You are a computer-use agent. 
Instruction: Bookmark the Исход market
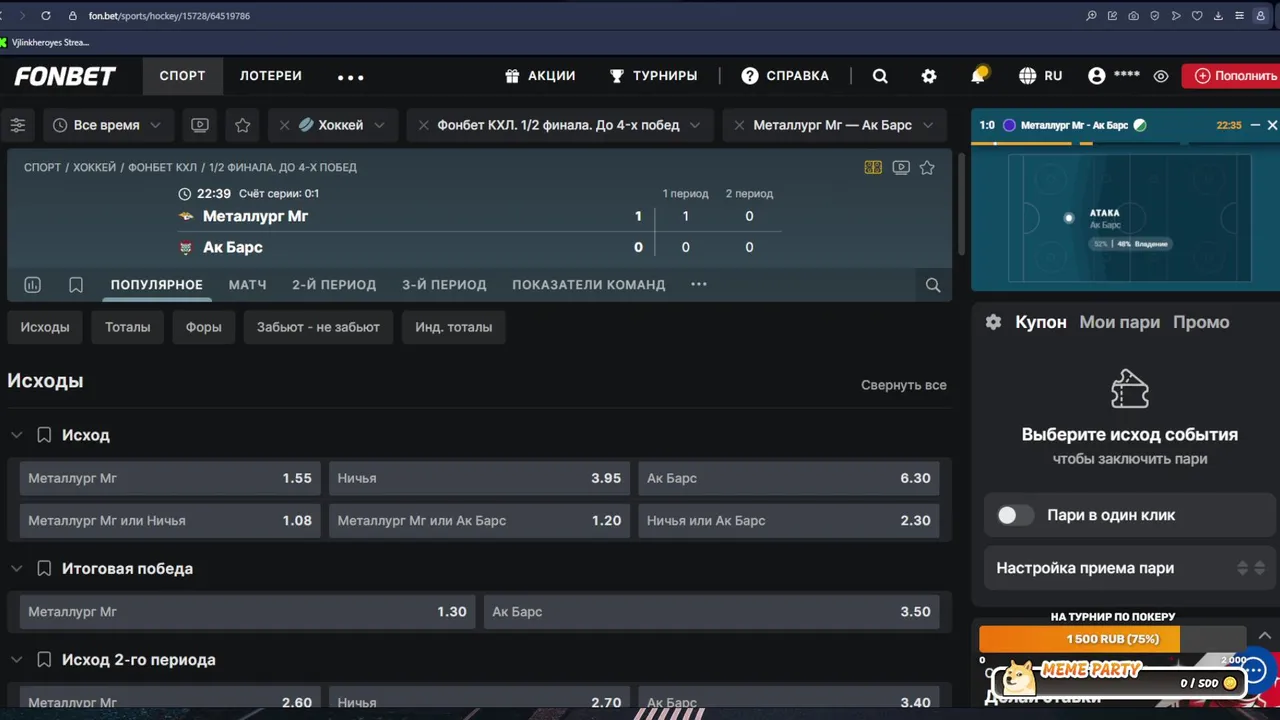coord(44,435)
